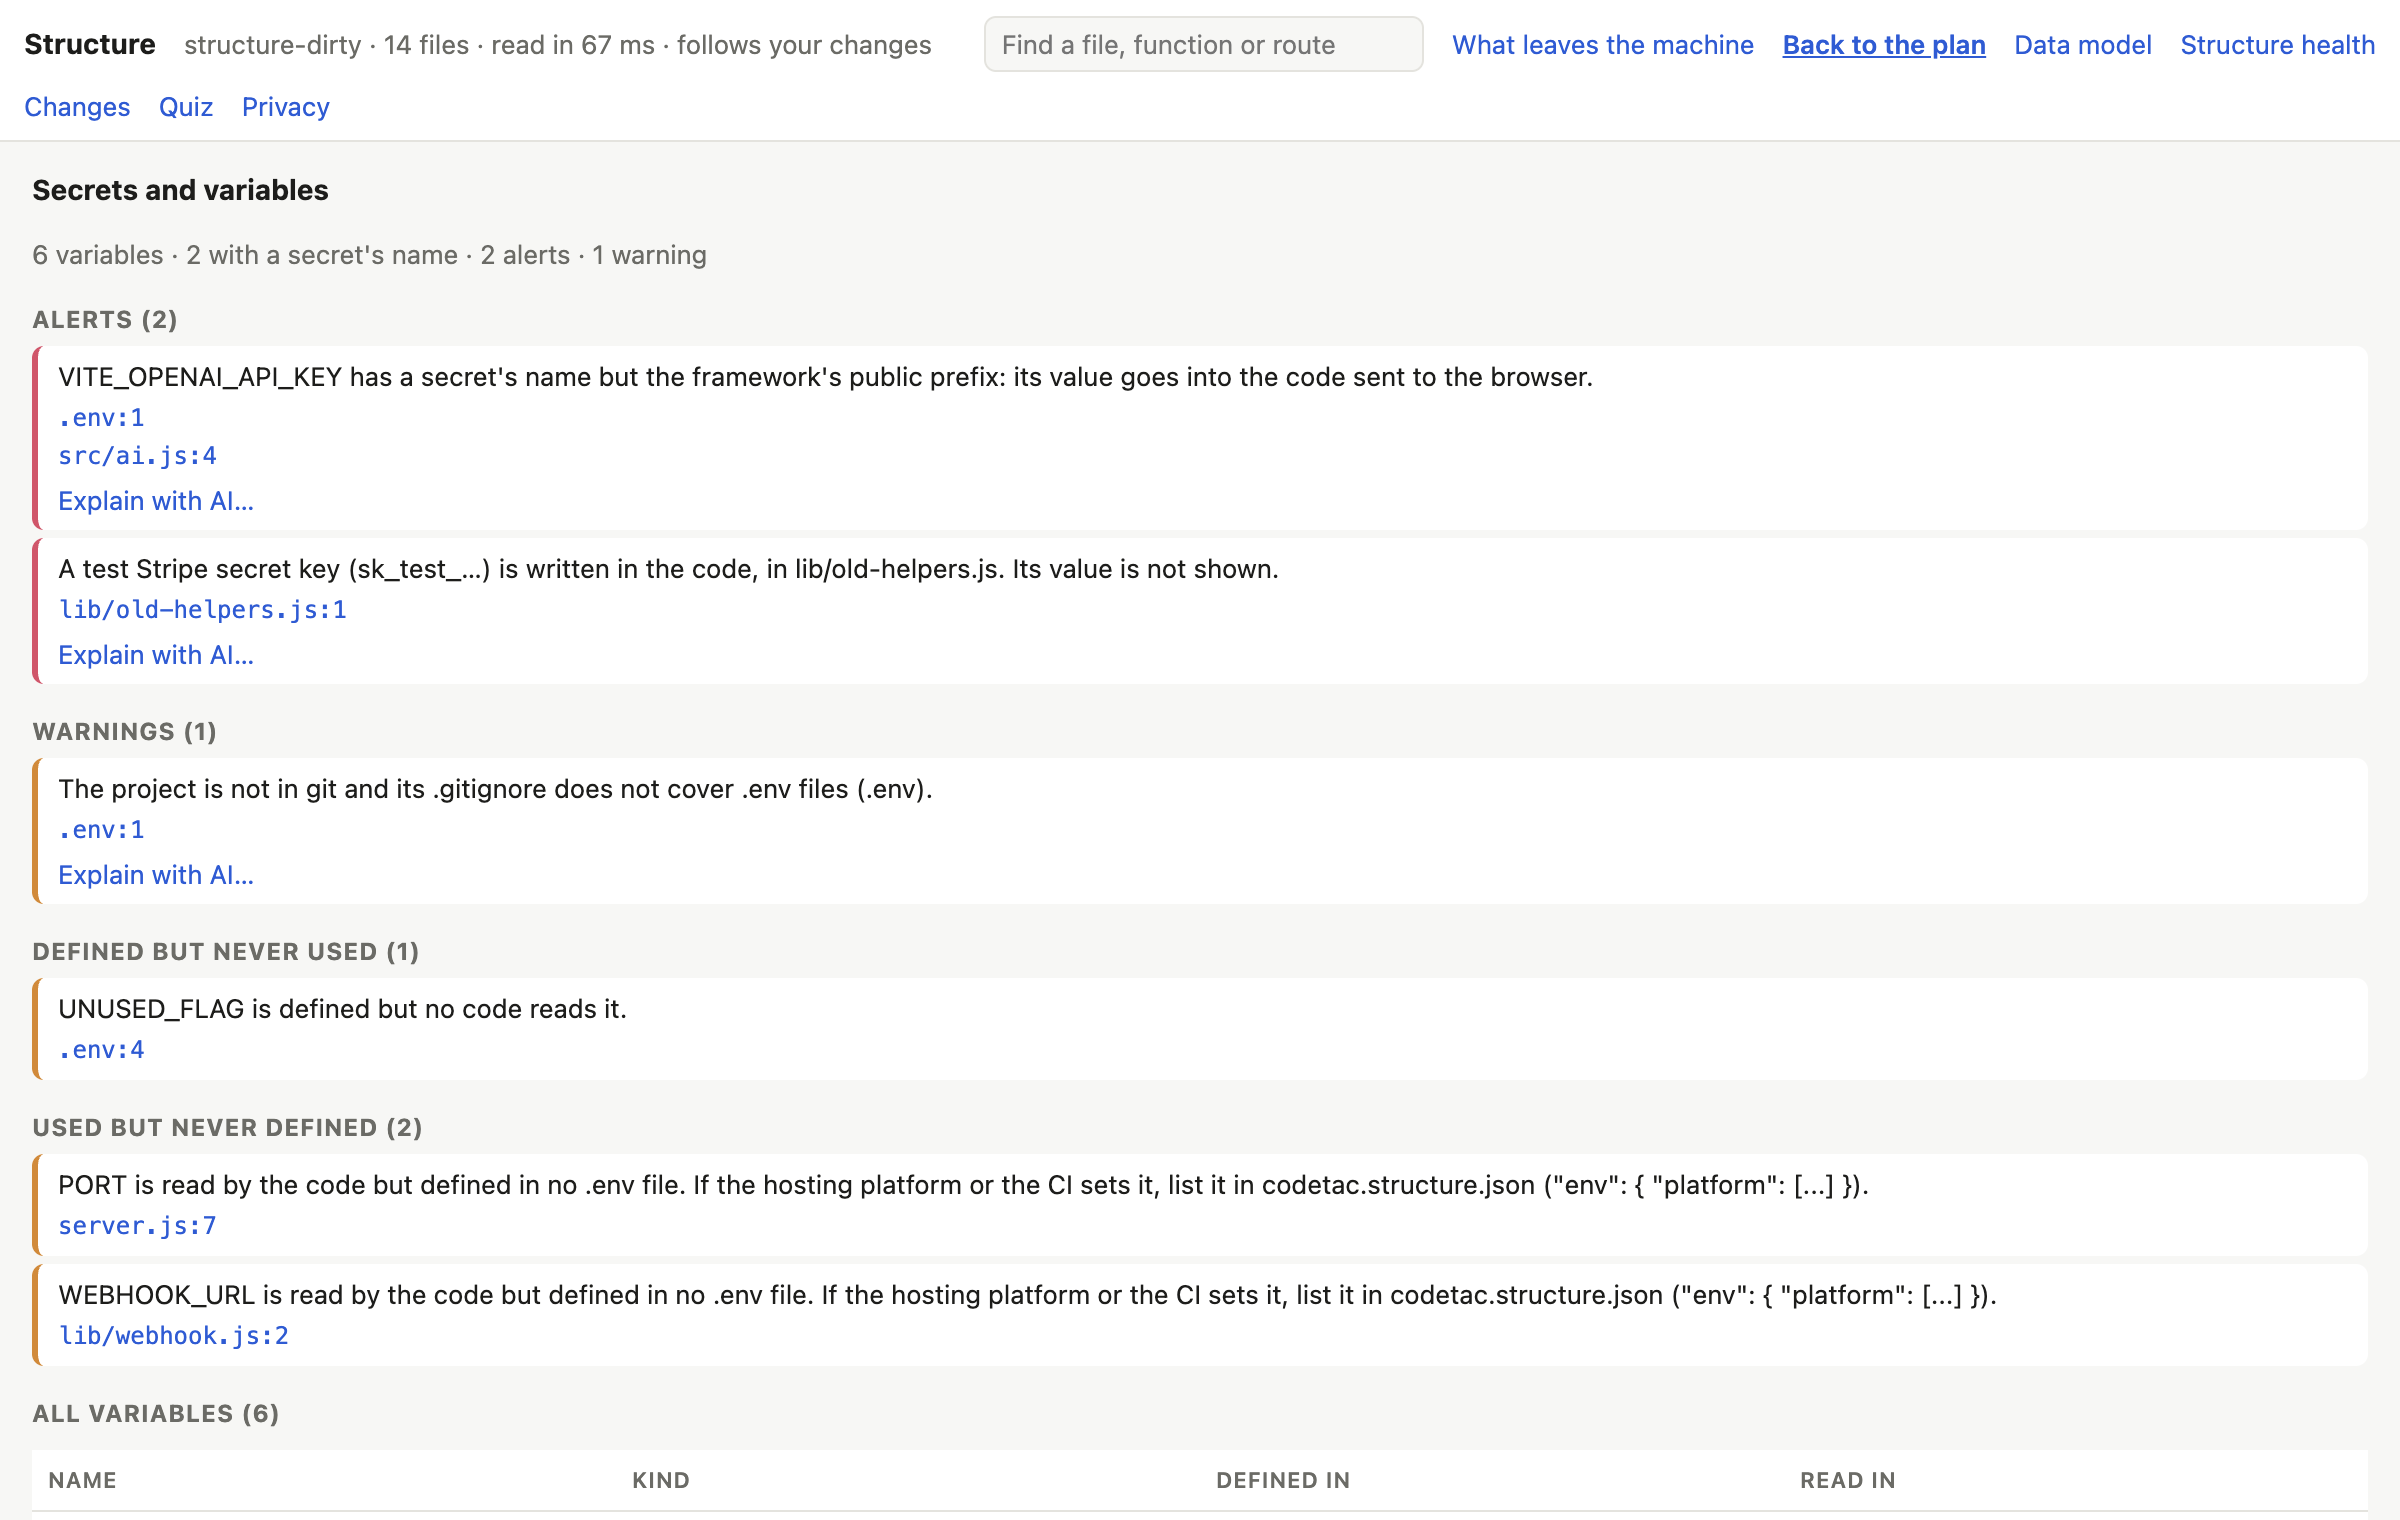Open .env:1 link in the gitignore warning
Viewport: 2400px width, 1520px height.
coord(101,829)
